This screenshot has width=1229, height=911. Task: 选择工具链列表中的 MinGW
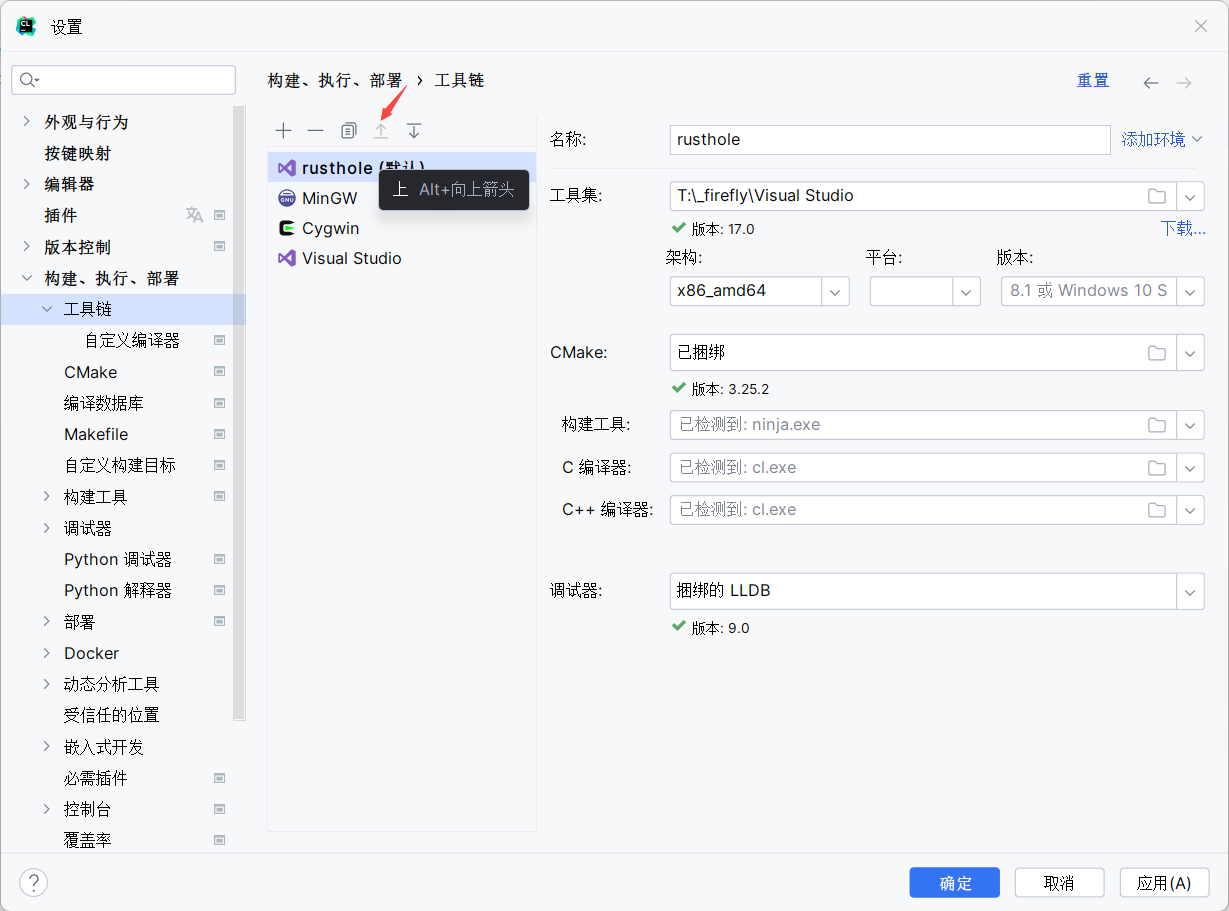tap(327, 198)
